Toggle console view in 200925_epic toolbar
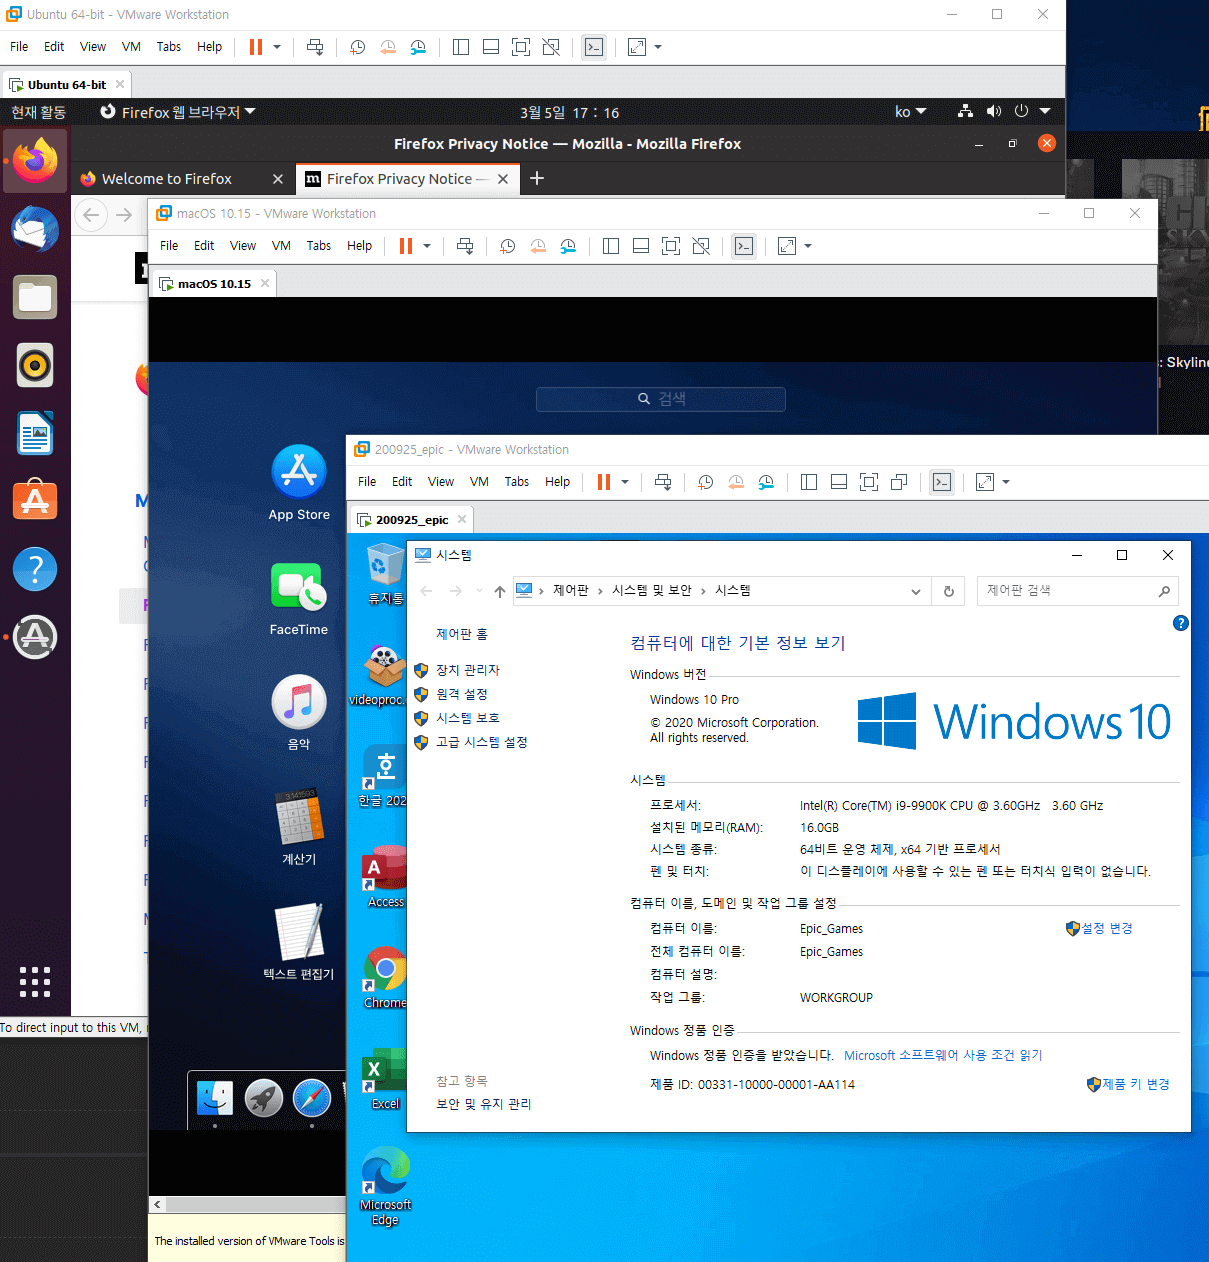 [942, 482]
